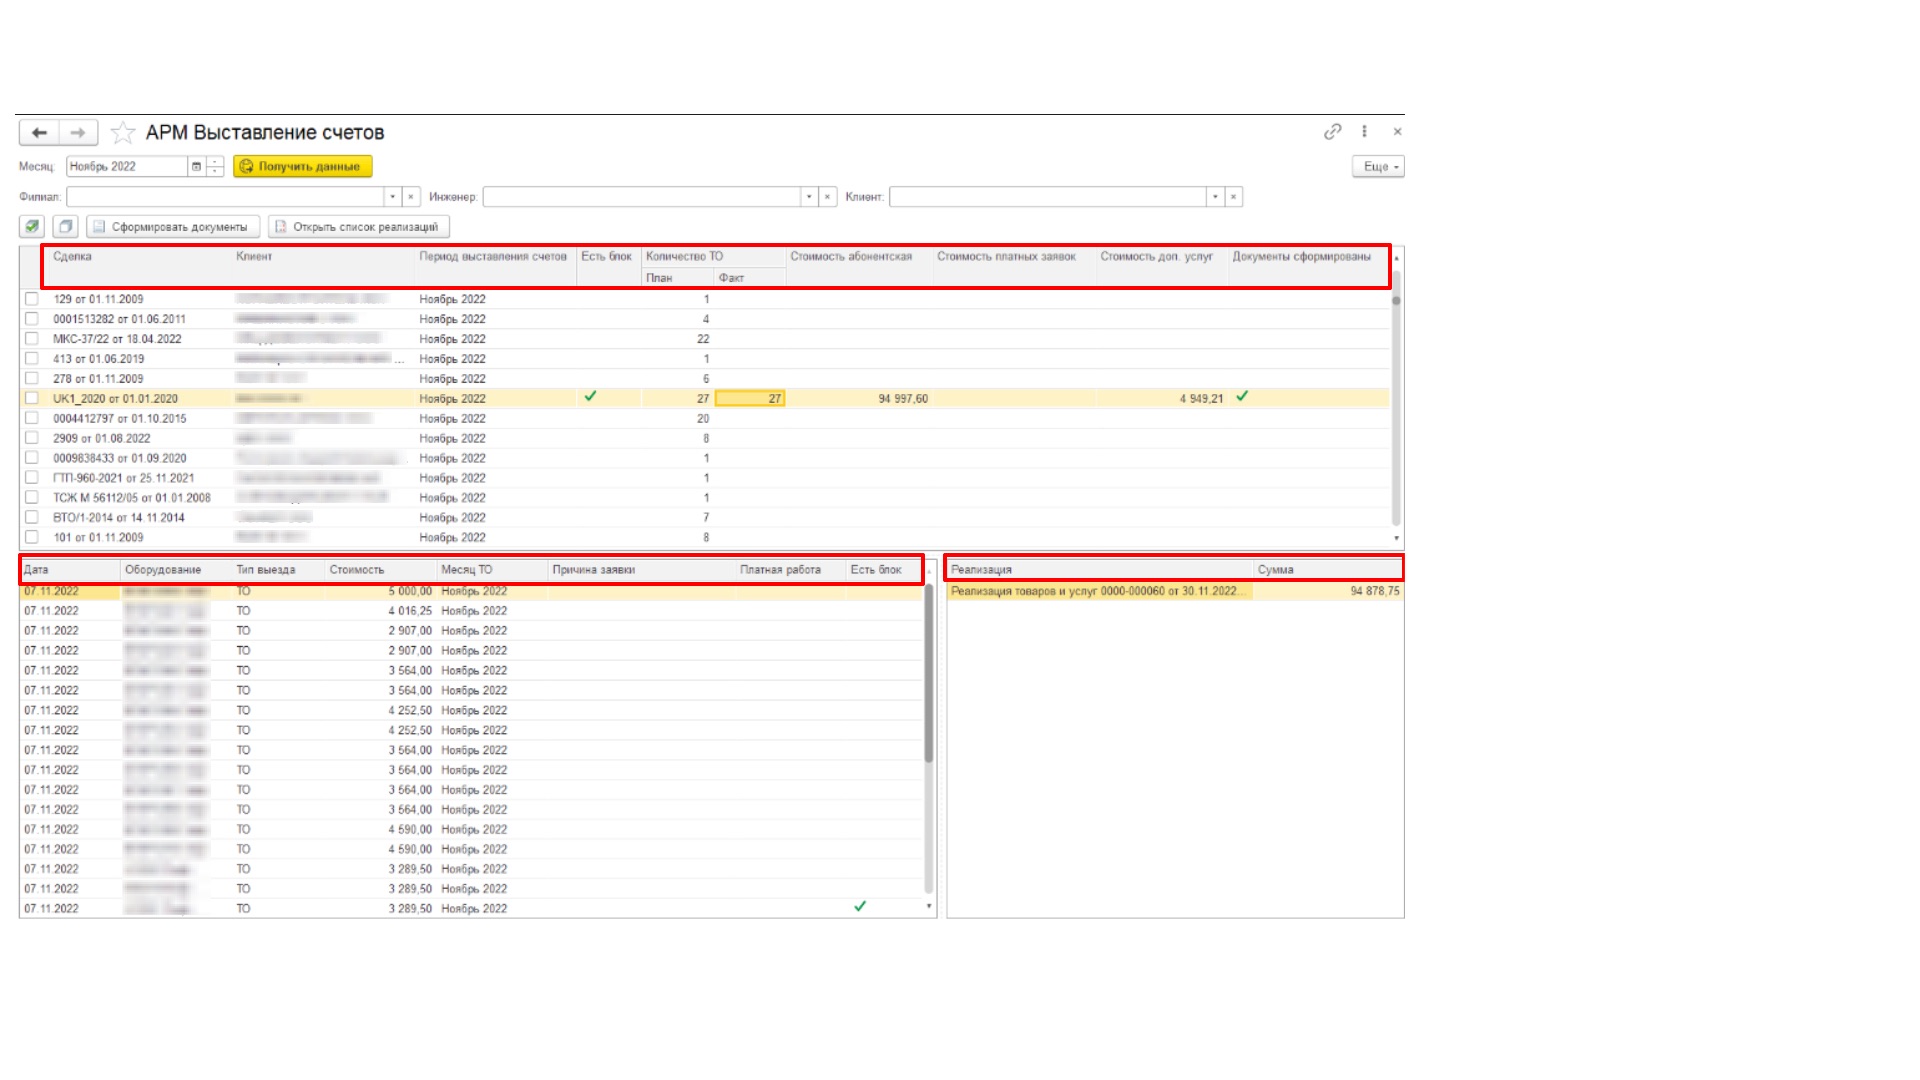Uncheck all rows with empty boxes icon
The height and width of the screenshot is (1080, 1920).
pos(65,227)
